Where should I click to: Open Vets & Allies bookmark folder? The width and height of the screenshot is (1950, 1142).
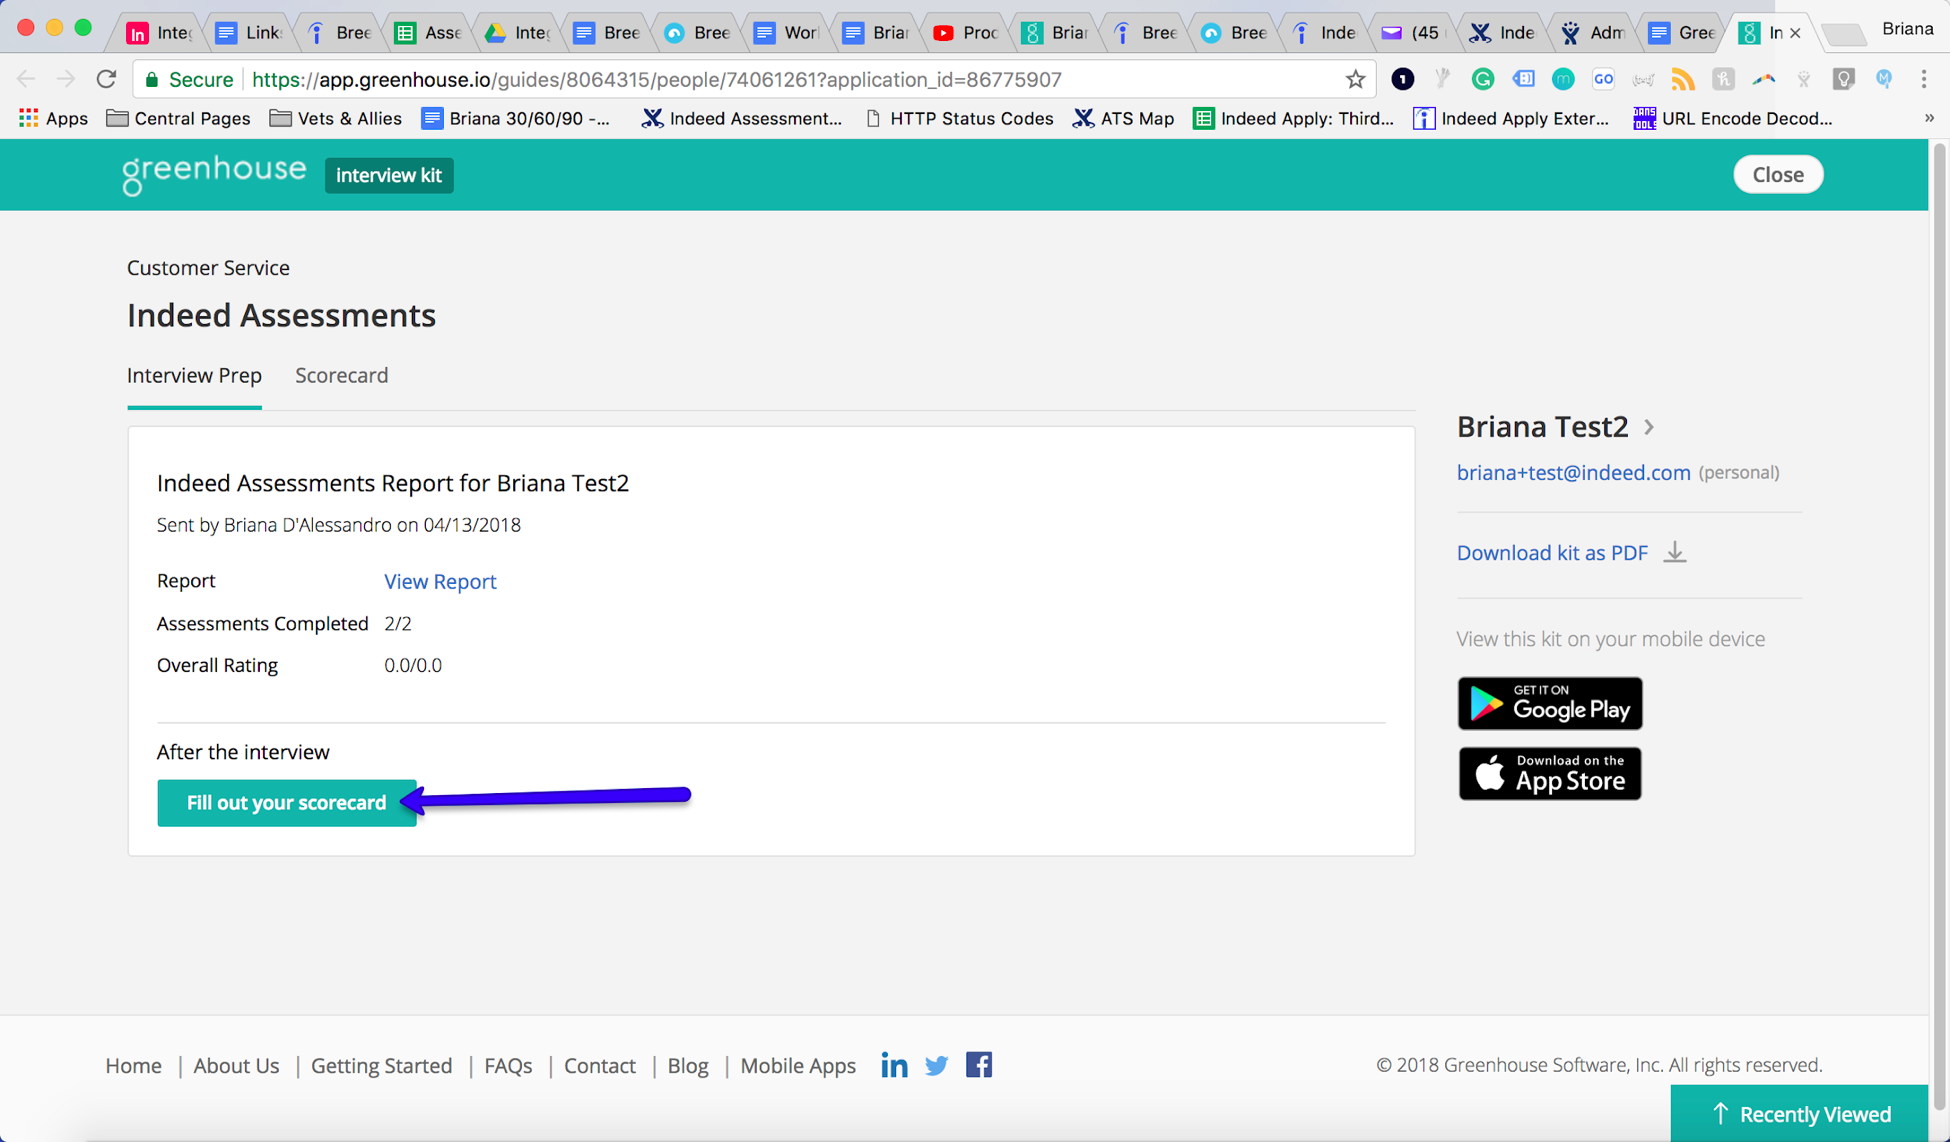coord(336,118)
